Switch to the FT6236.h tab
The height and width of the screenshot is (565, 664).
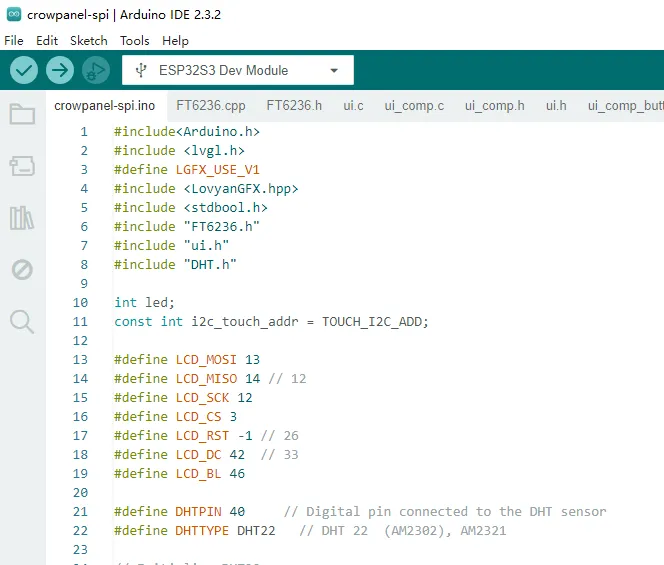click(294, 105)
